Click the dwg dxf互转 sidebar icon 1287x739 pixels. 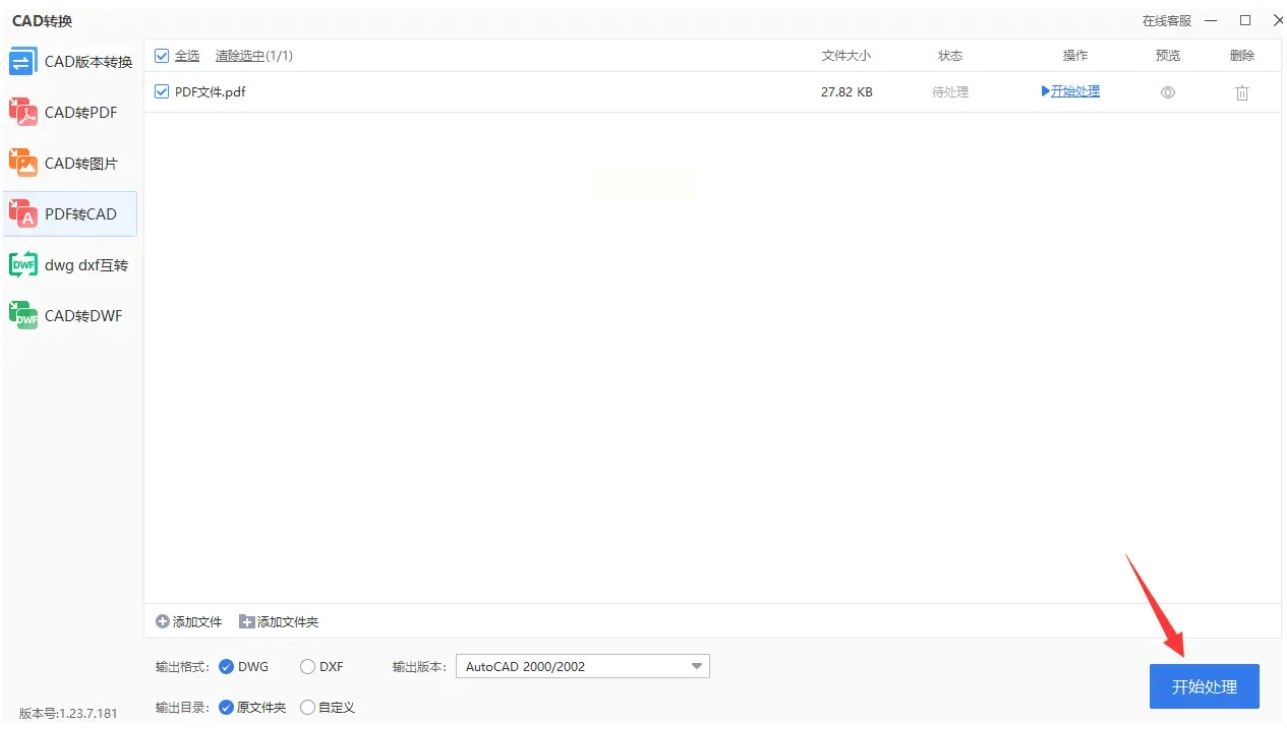[22, 265]
